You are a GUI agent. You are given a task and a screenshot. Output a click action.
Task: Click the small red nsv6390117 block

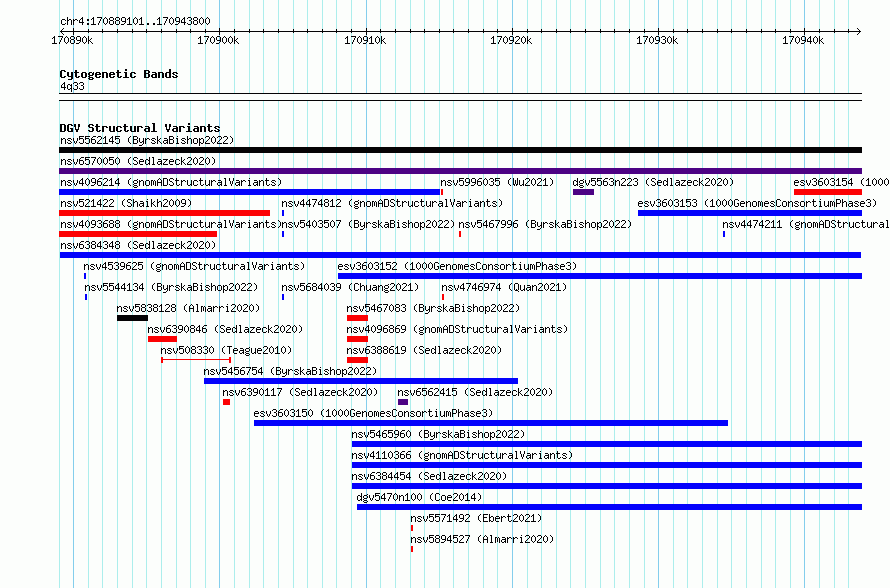pos(226,402)
